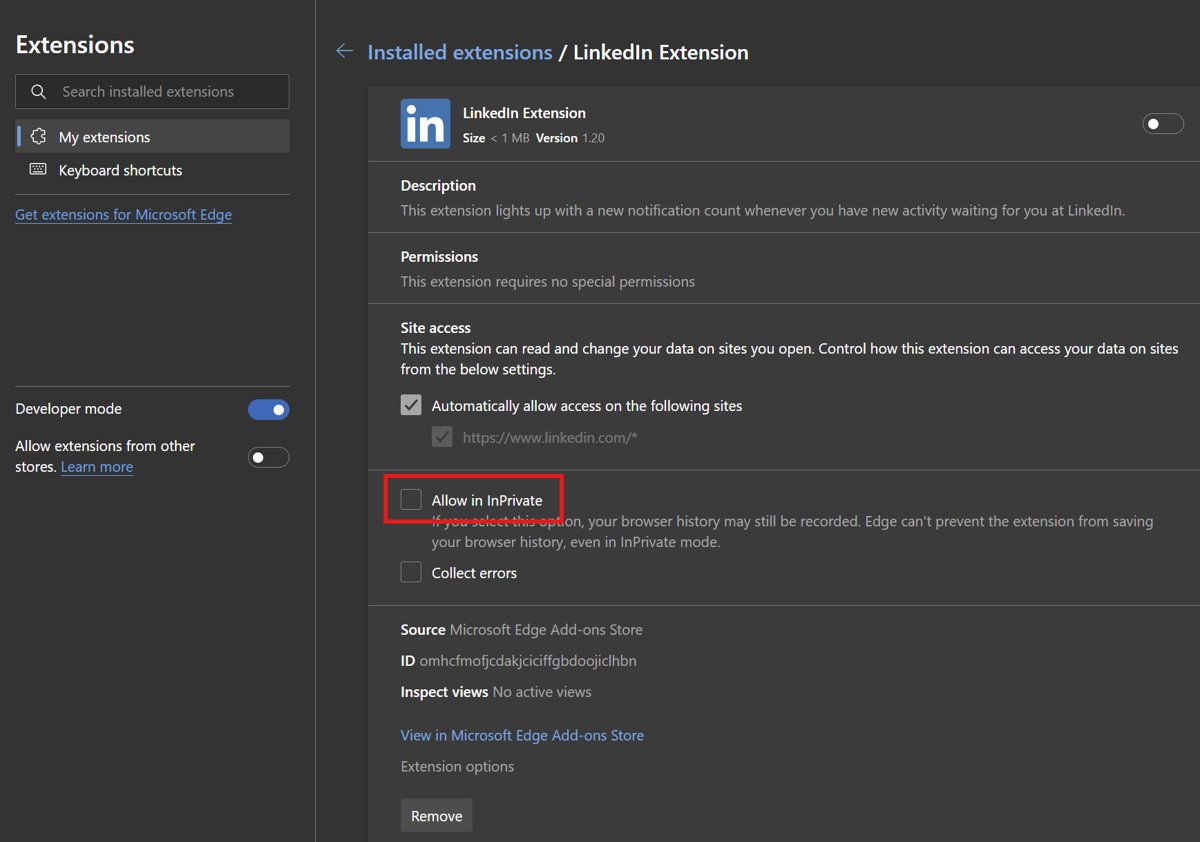Screen dimensions: 1200x842
Task: Click the https://www.linkedin.com/* checkbox
Action: [x=442, y=437]
